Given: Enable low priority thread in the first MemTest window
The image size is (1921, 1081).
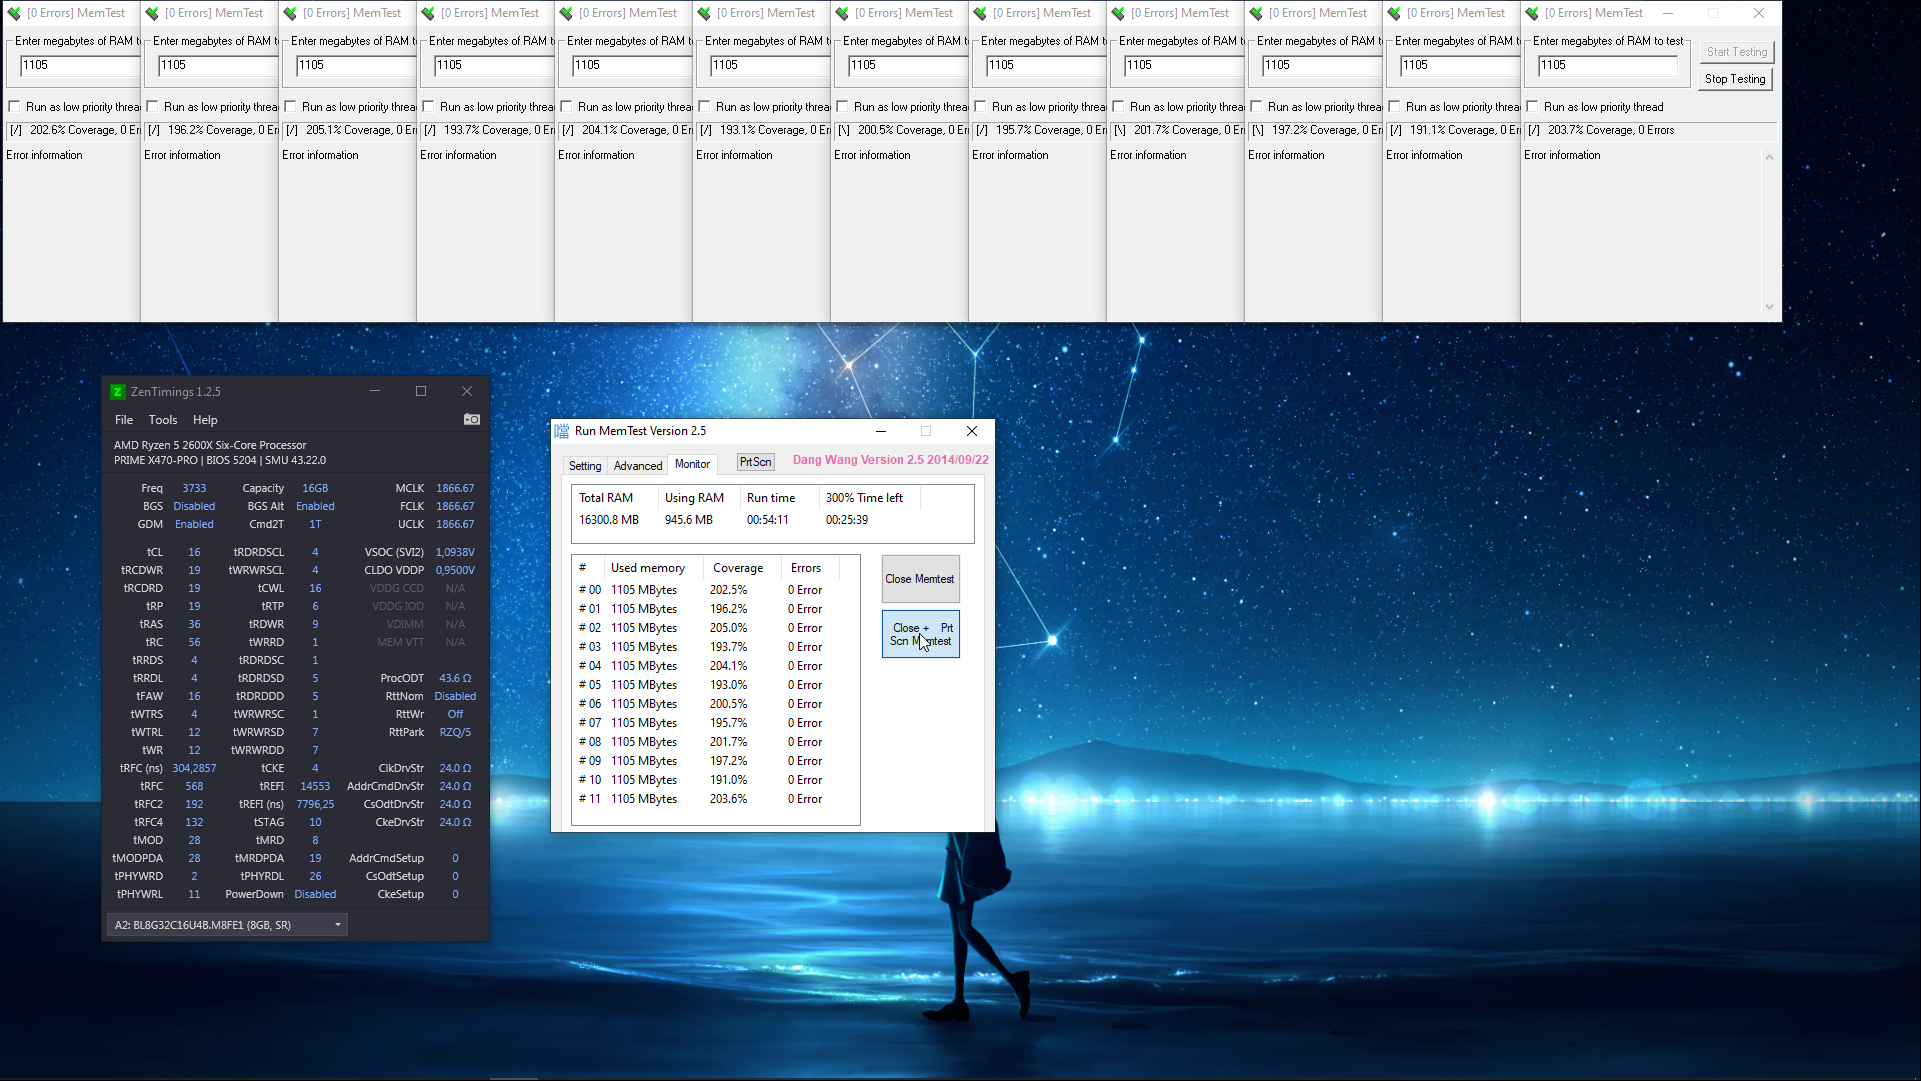Looking at the screenshot, I should tap(14, 107).
